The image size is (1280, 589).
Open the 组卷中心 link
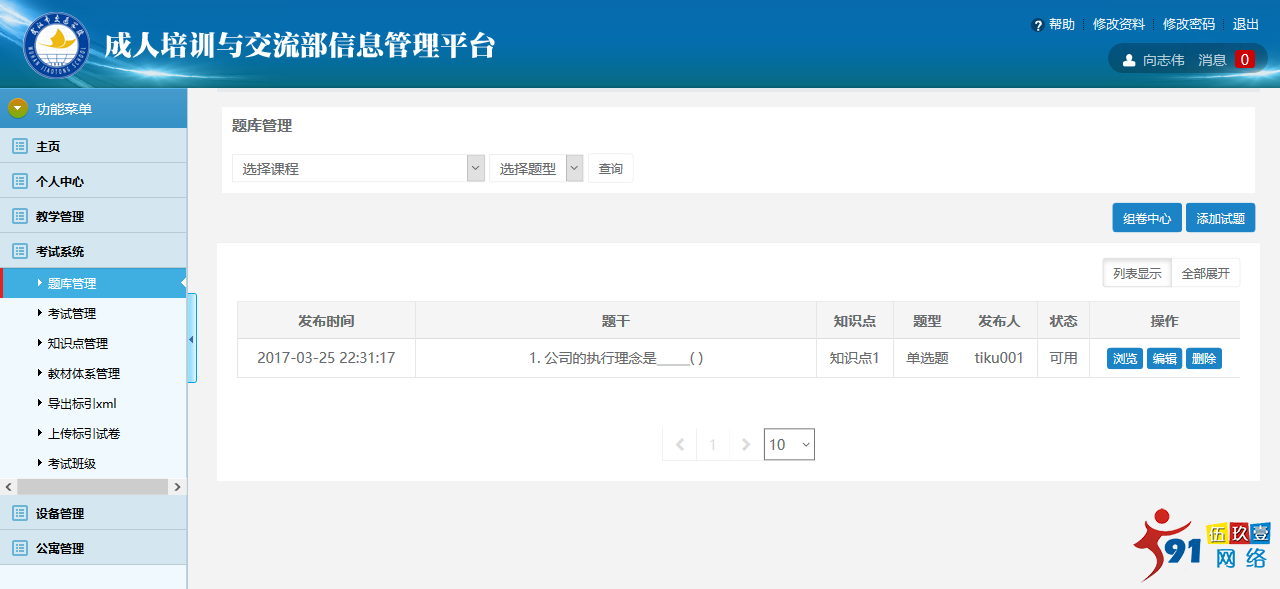[1146, 217]
